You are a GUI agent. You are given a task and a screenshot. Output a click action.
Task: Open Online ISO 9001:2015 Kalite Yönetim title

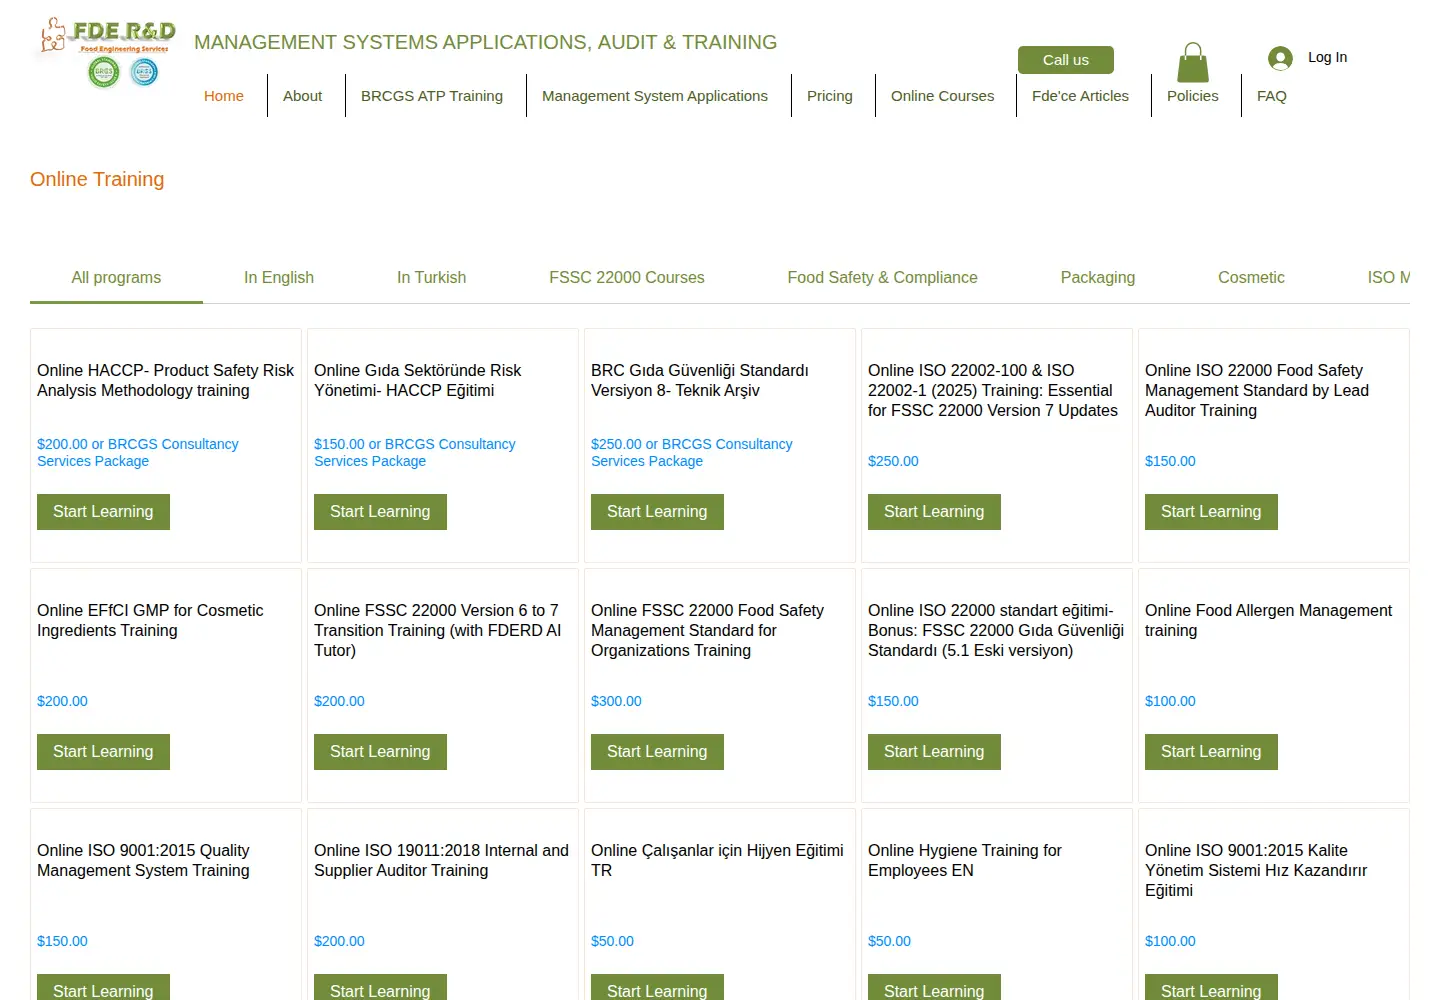(1256, 870)
